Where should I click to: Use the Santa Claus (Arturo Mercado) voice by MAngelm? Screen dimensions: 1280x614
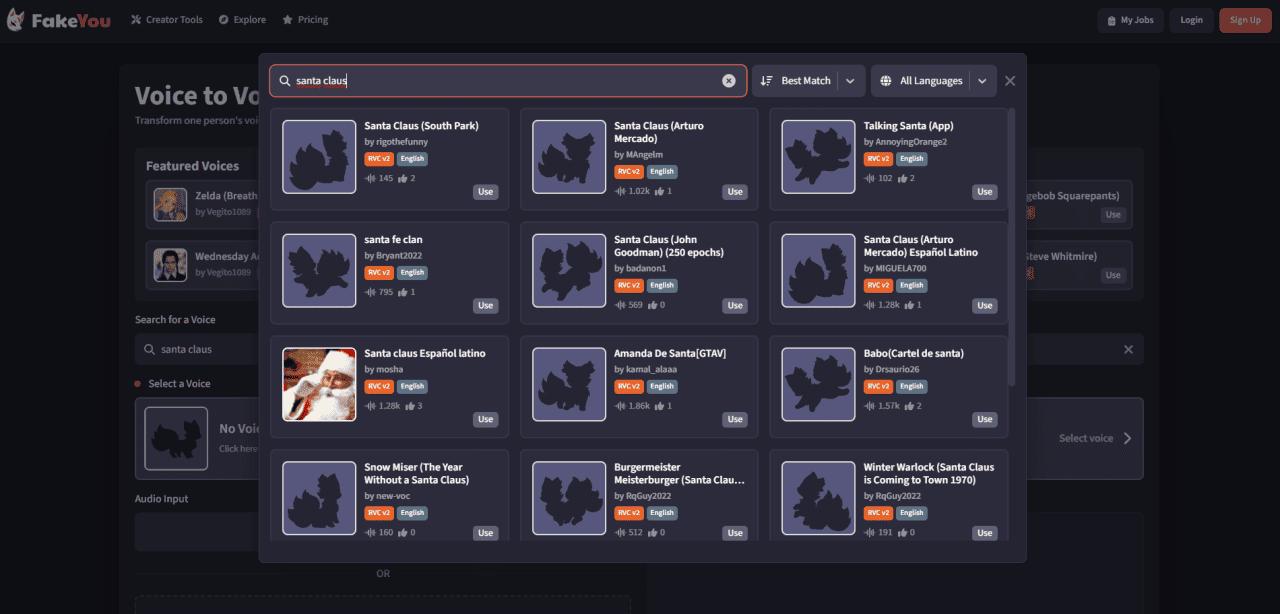[x=735, y=192]
